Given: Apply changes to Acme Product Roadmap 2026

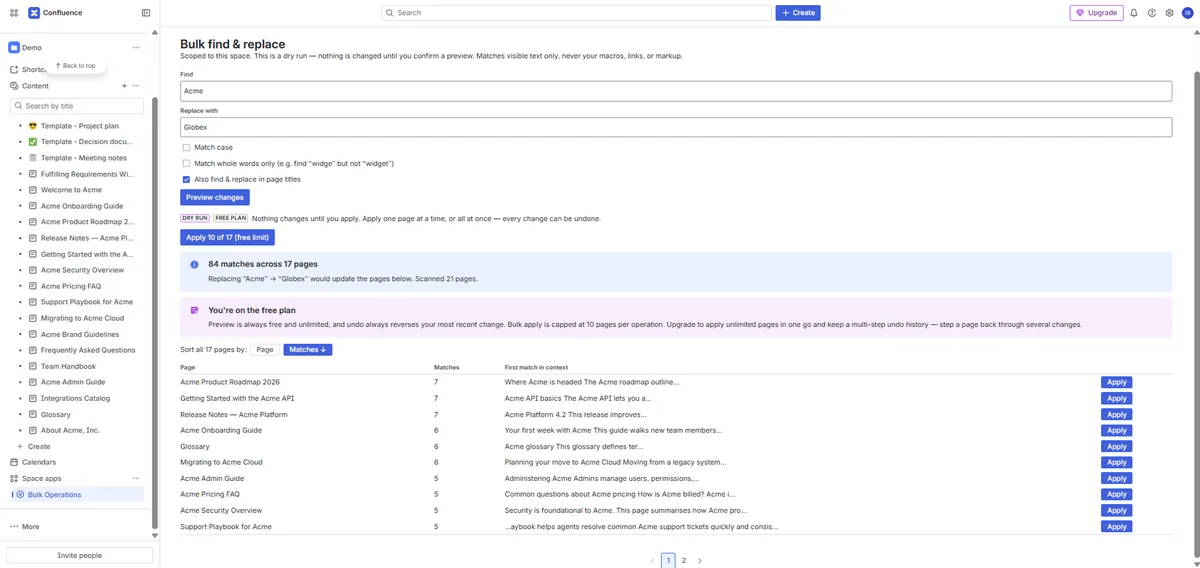Looking at the screenshot, I should click(x=1117, y=382).
